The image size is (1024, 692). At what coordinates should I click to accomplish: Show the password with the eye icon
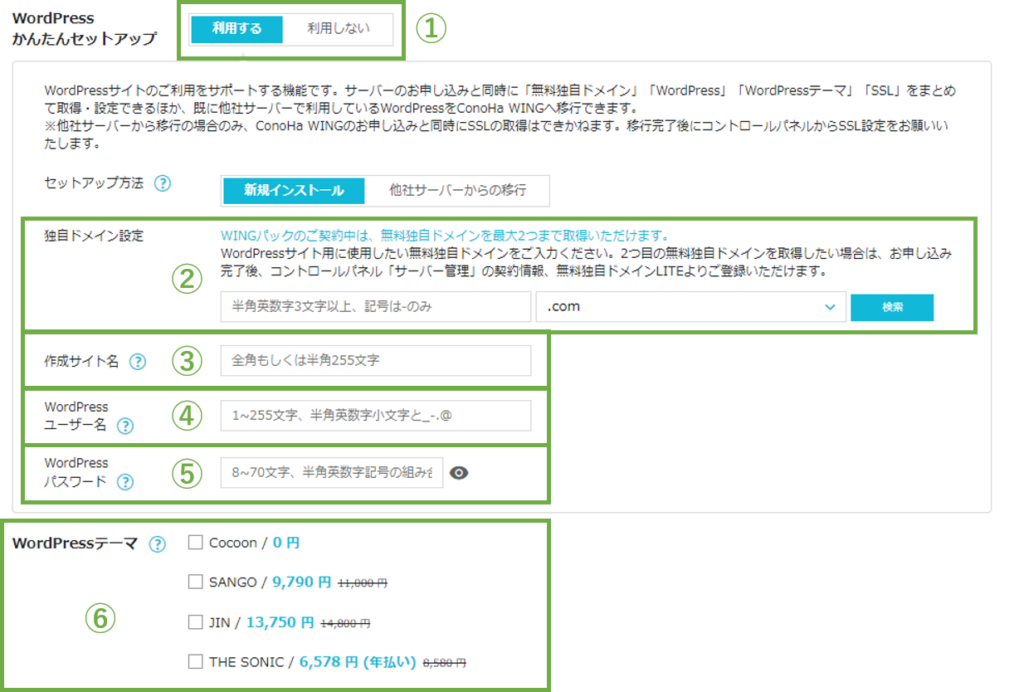[459, 473]
